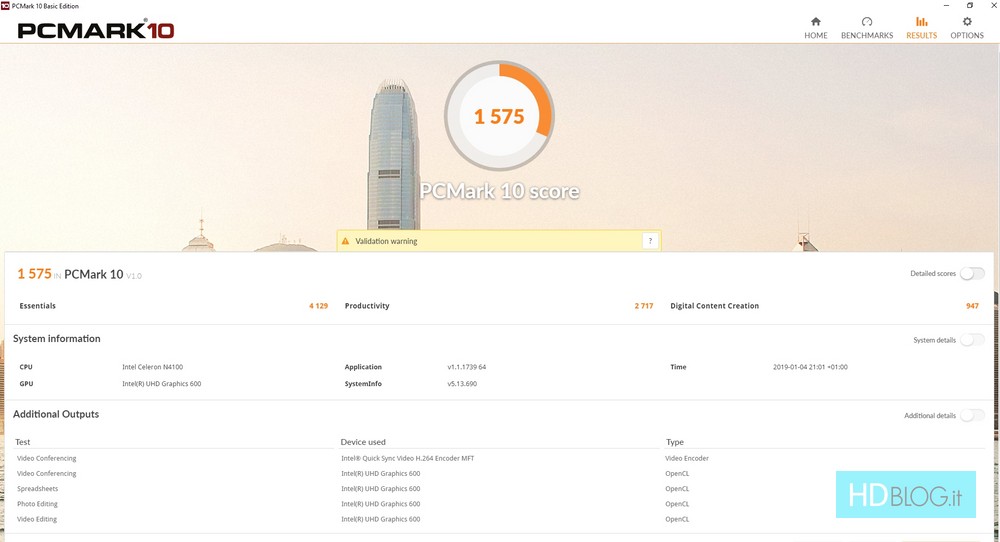Image resolution: width=1000 pixels, height=542 pixels.
Task: Select the Spreadsheets test row
Action: point(37,489)
